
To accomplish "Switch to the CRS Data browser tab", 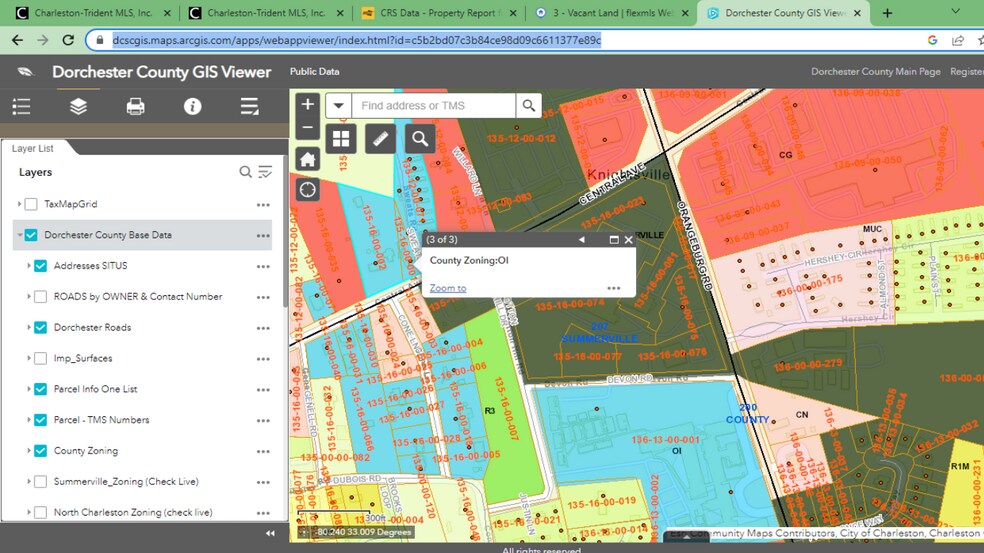I will pyautogui.click(x=436, y=13).
